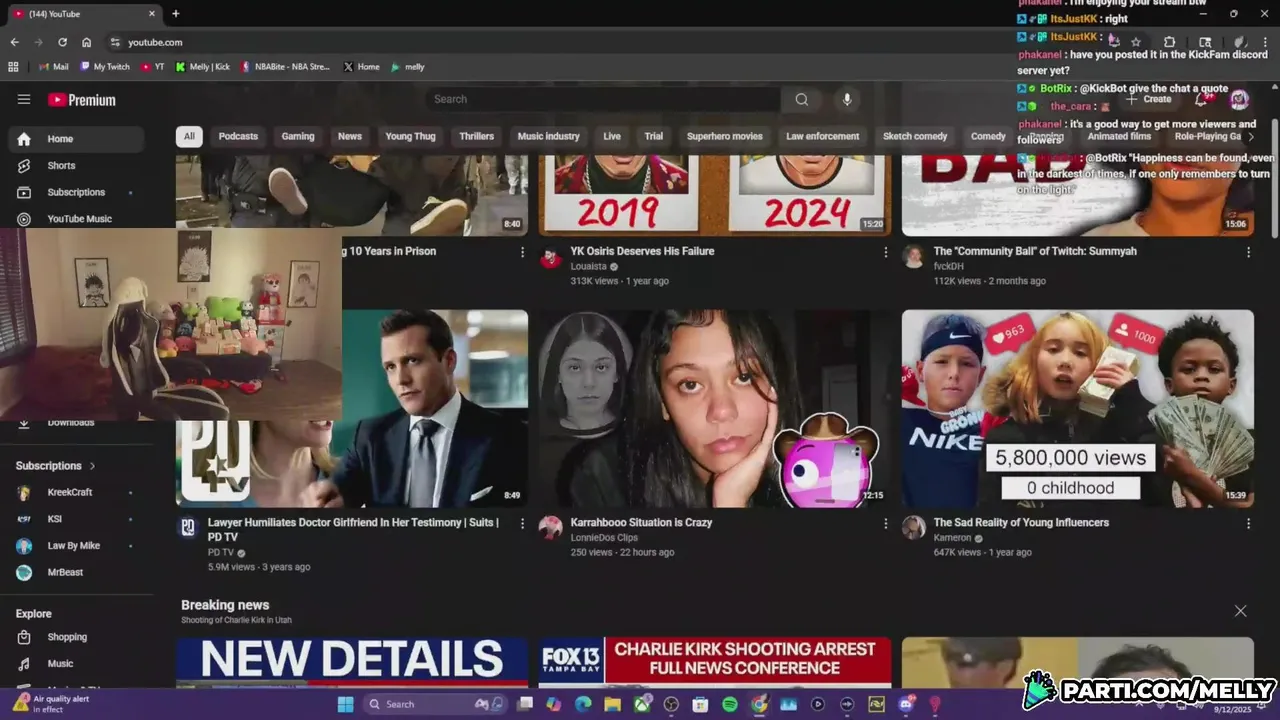
Task: Open the Kameron channel name link
Action: (x=952, y=538)
